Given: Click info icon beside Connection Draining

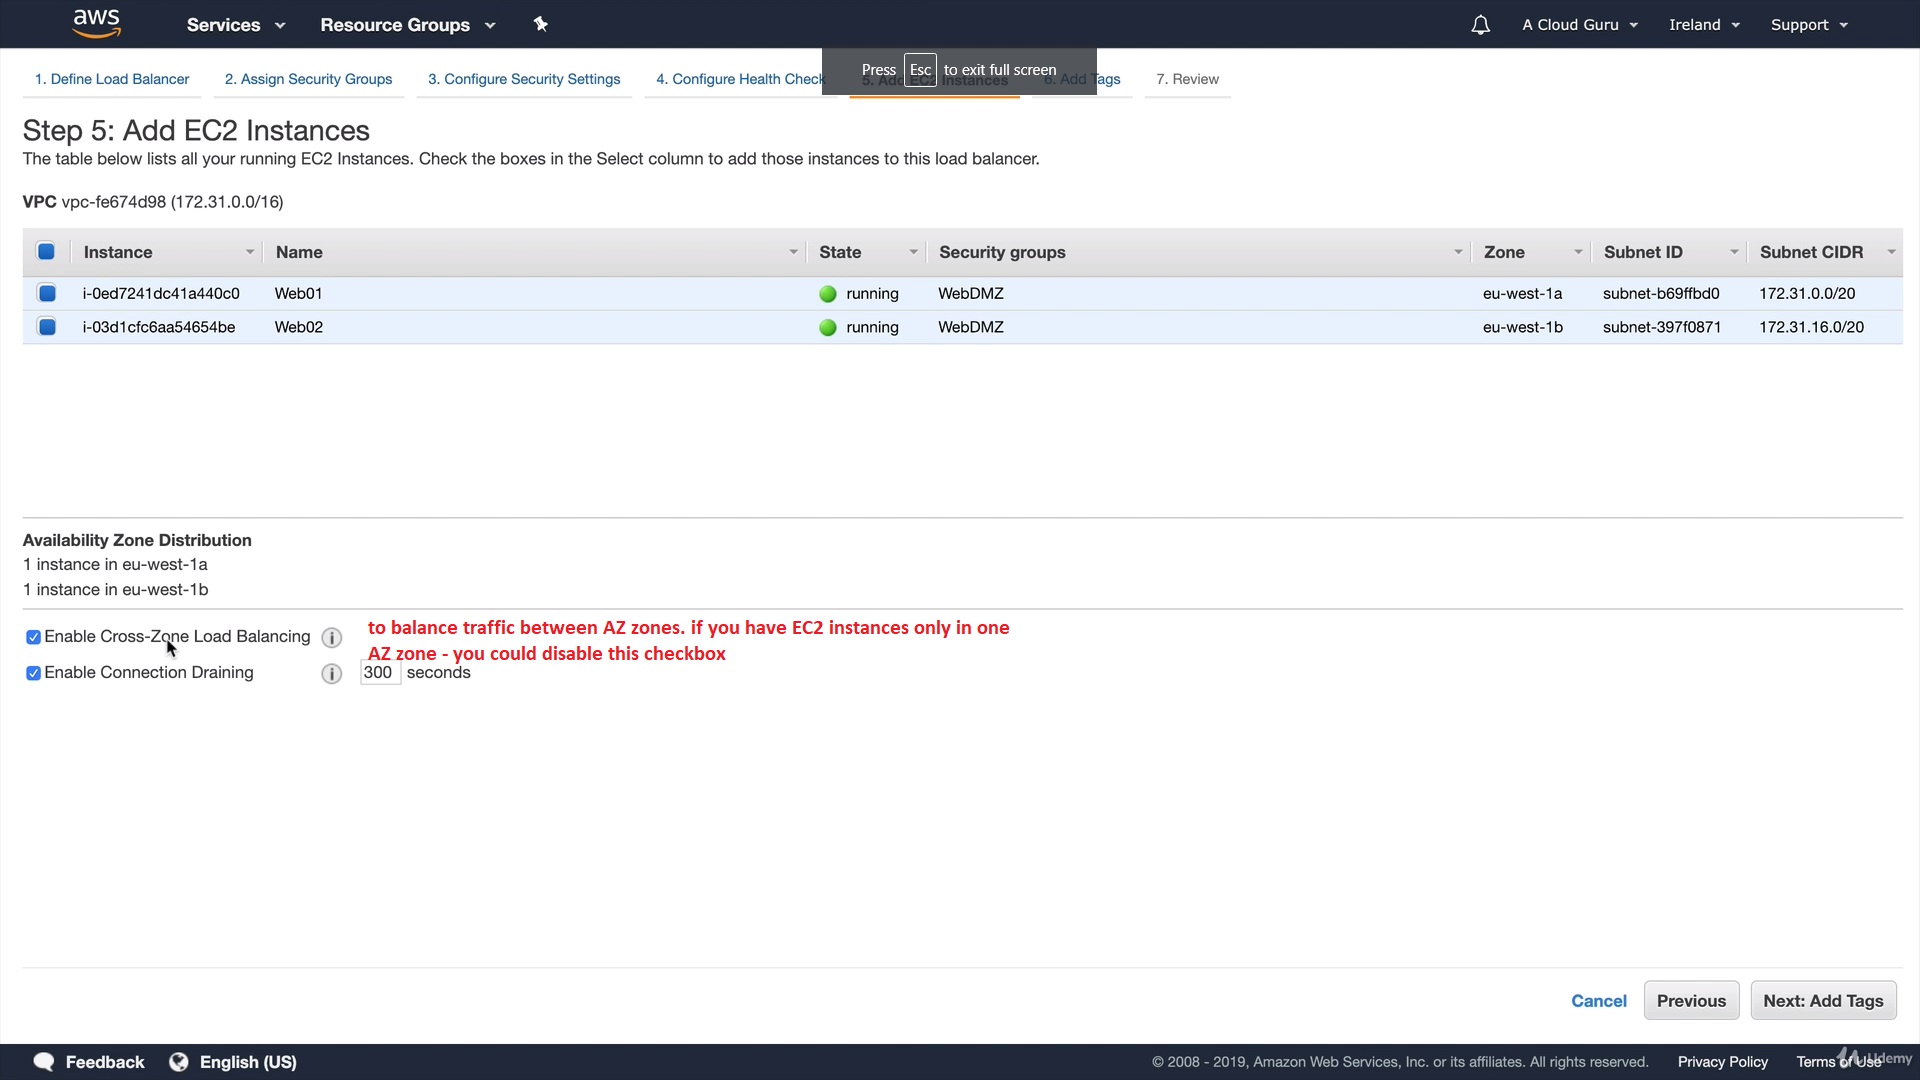Looking at the screenshot, I should (x=332, y=674).
